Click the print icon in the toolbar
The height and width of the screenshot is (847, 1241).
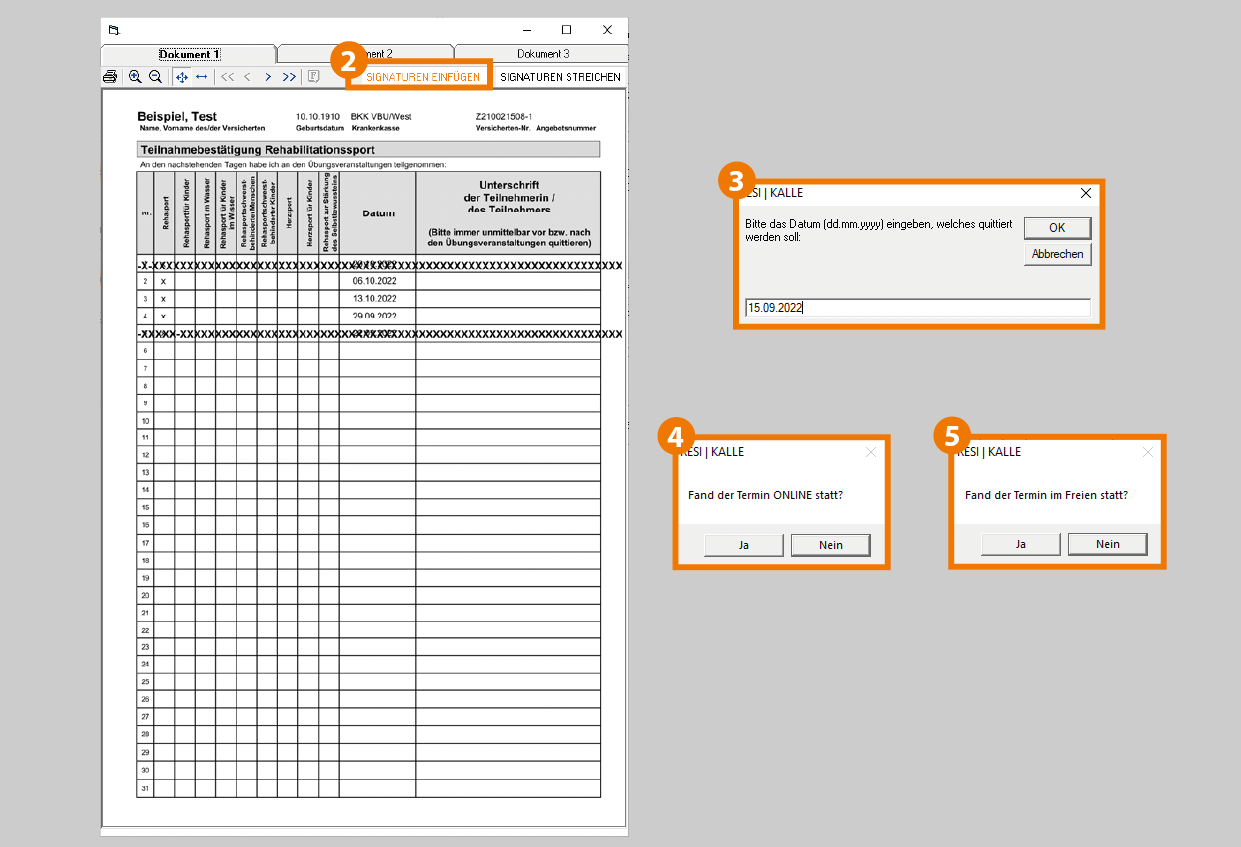point(110,77)
